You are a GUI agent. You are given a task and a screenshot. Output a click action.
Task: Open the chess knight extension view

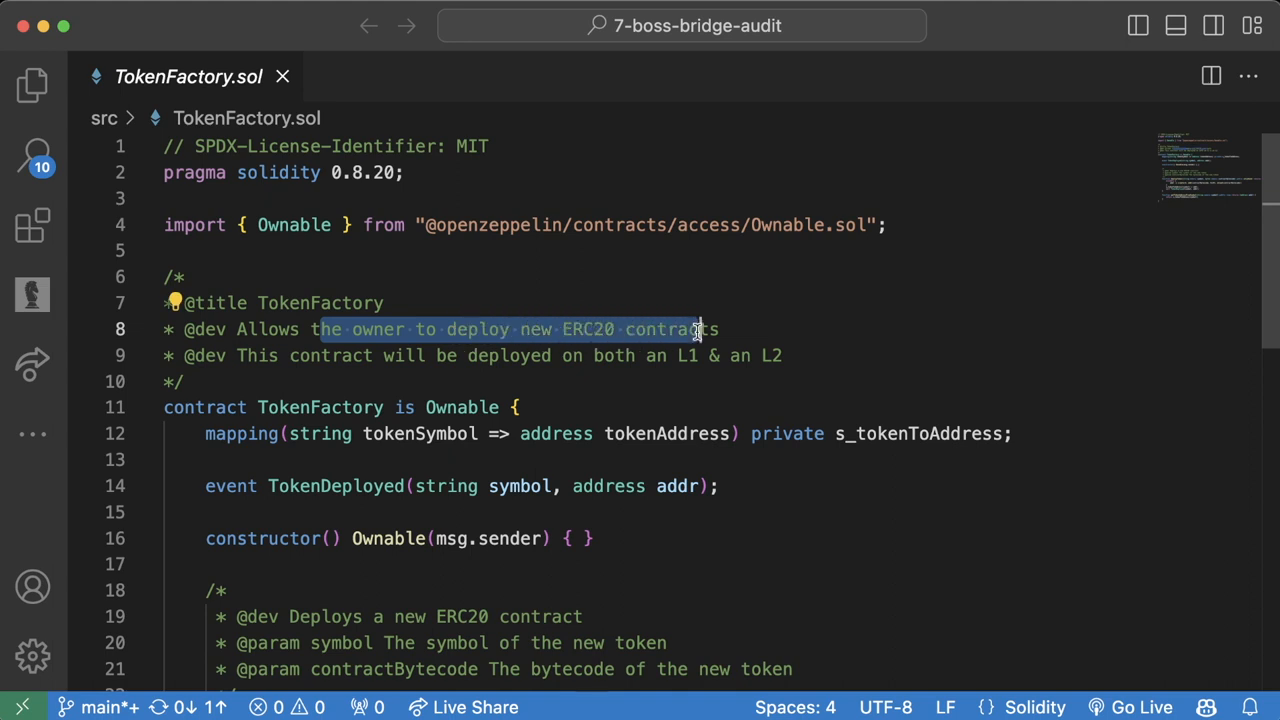pyautogui.click(x=32, y=294)
